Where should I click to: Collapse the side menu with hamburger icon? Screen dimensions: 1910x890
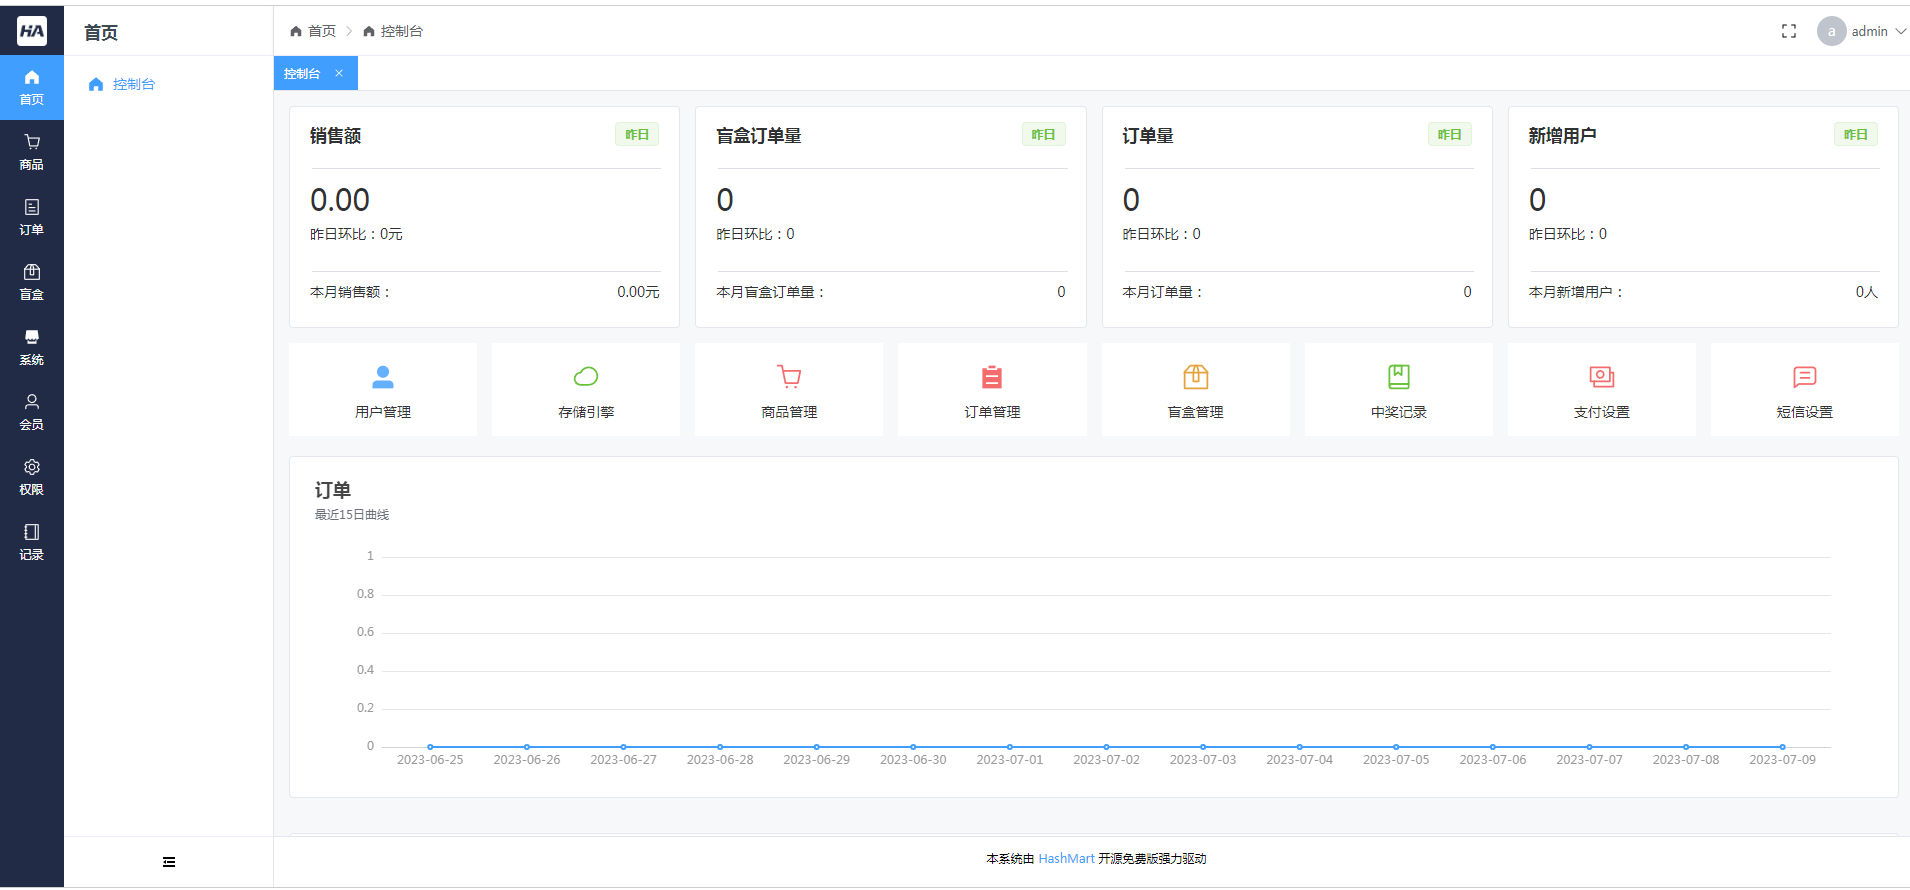point(169,862)
